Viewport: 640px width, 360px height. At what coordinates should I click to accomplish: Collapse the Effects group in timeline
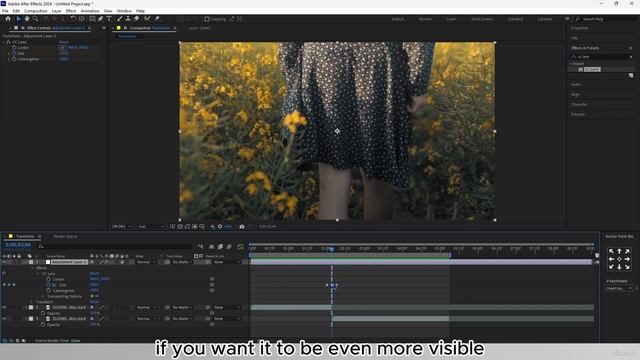[x=33, y=268]
